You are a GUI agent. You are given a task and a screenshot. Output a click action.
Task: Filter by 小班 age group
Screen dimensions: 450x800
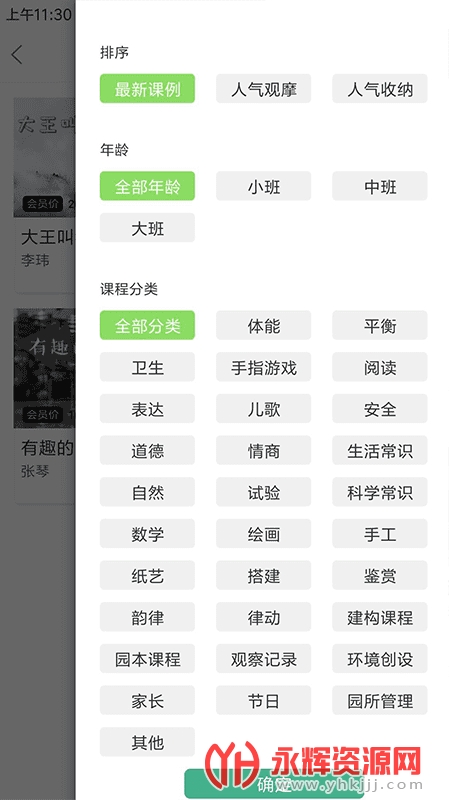coord(264,186)
